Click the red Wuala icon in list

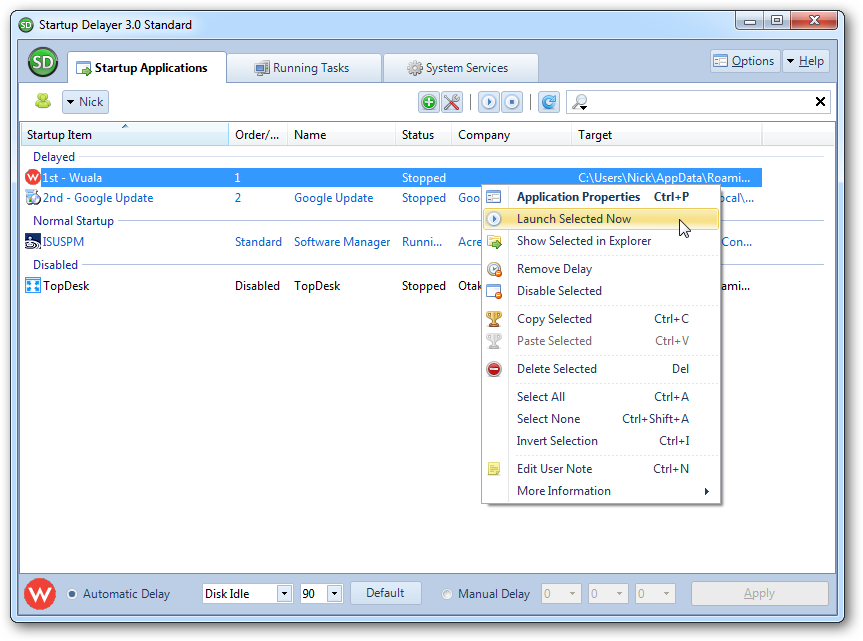[32, 178]
